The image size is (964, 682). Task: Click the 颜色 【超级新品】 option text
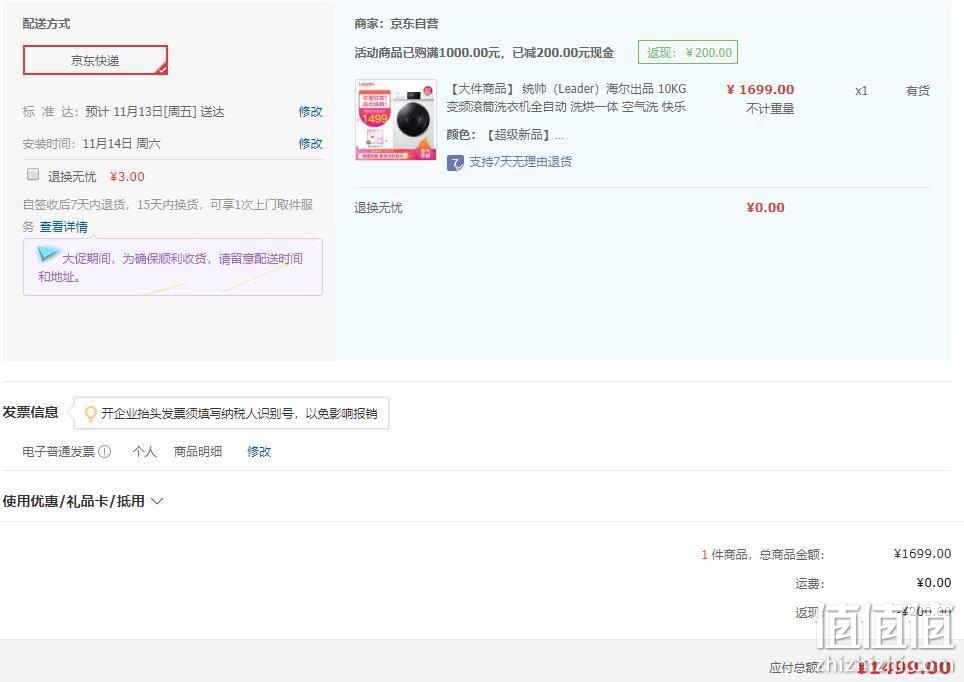tap(505, 135)
